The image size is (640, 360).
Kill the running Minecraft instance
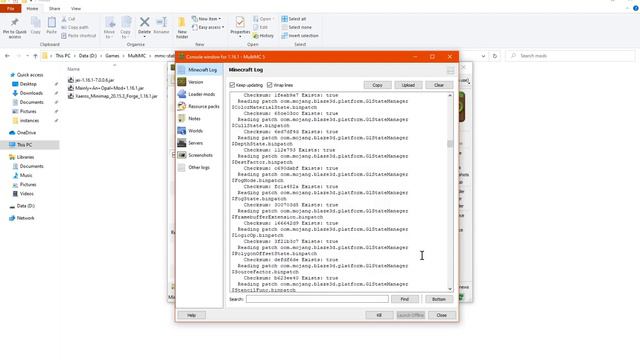379,315
